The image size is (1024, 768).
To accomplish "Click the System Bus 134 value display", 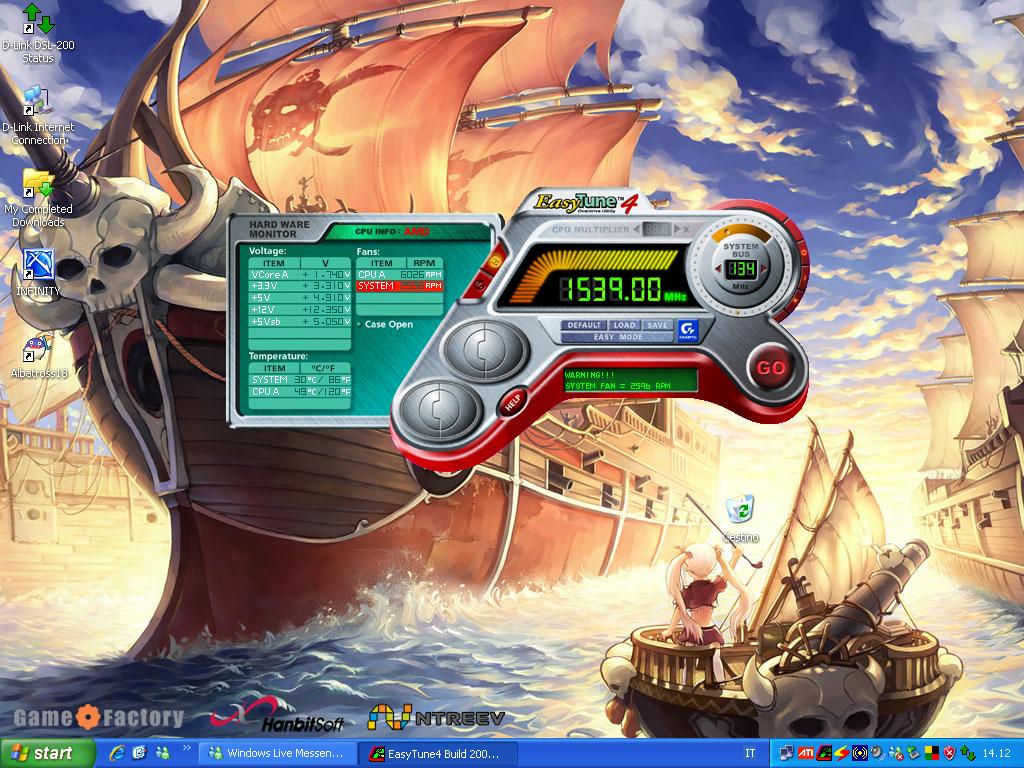I will [741, 268].
